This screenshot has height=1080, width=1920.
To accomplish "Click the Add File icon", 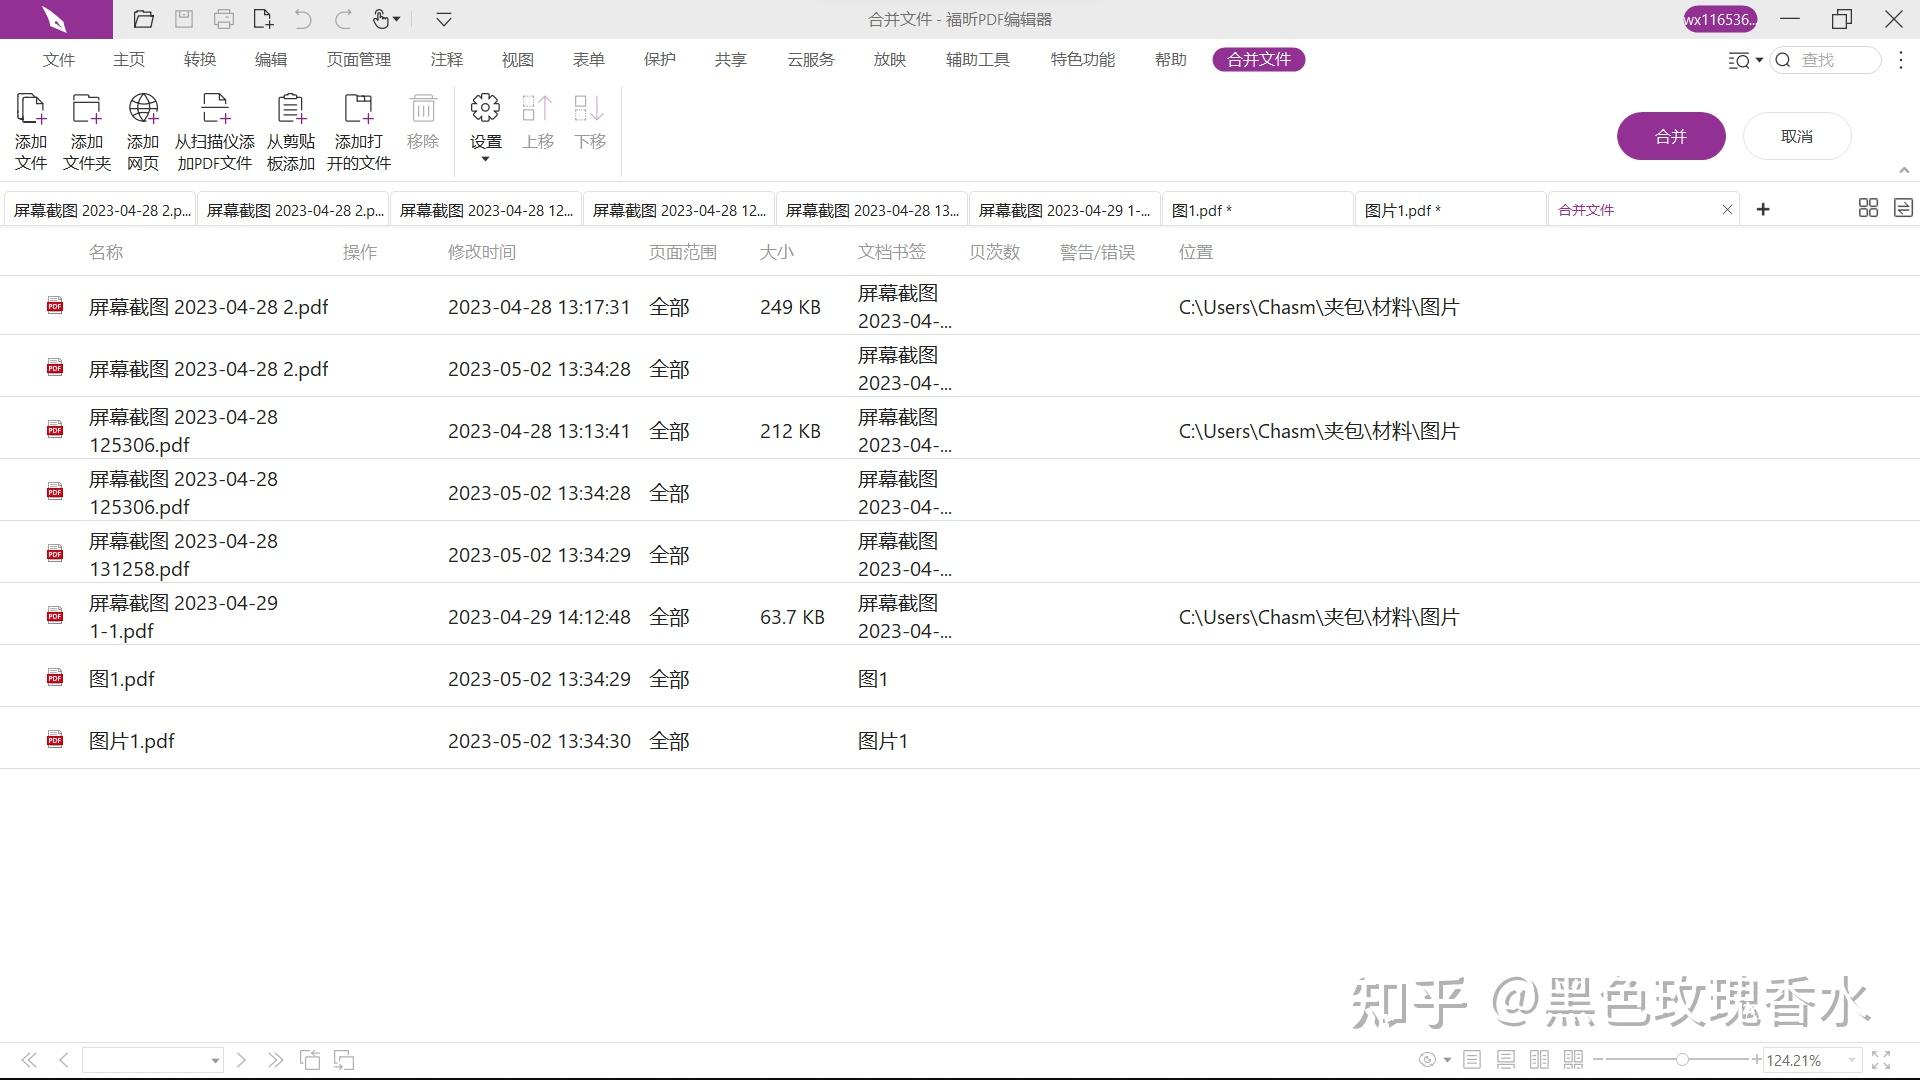I will click(x=31, y=109).
